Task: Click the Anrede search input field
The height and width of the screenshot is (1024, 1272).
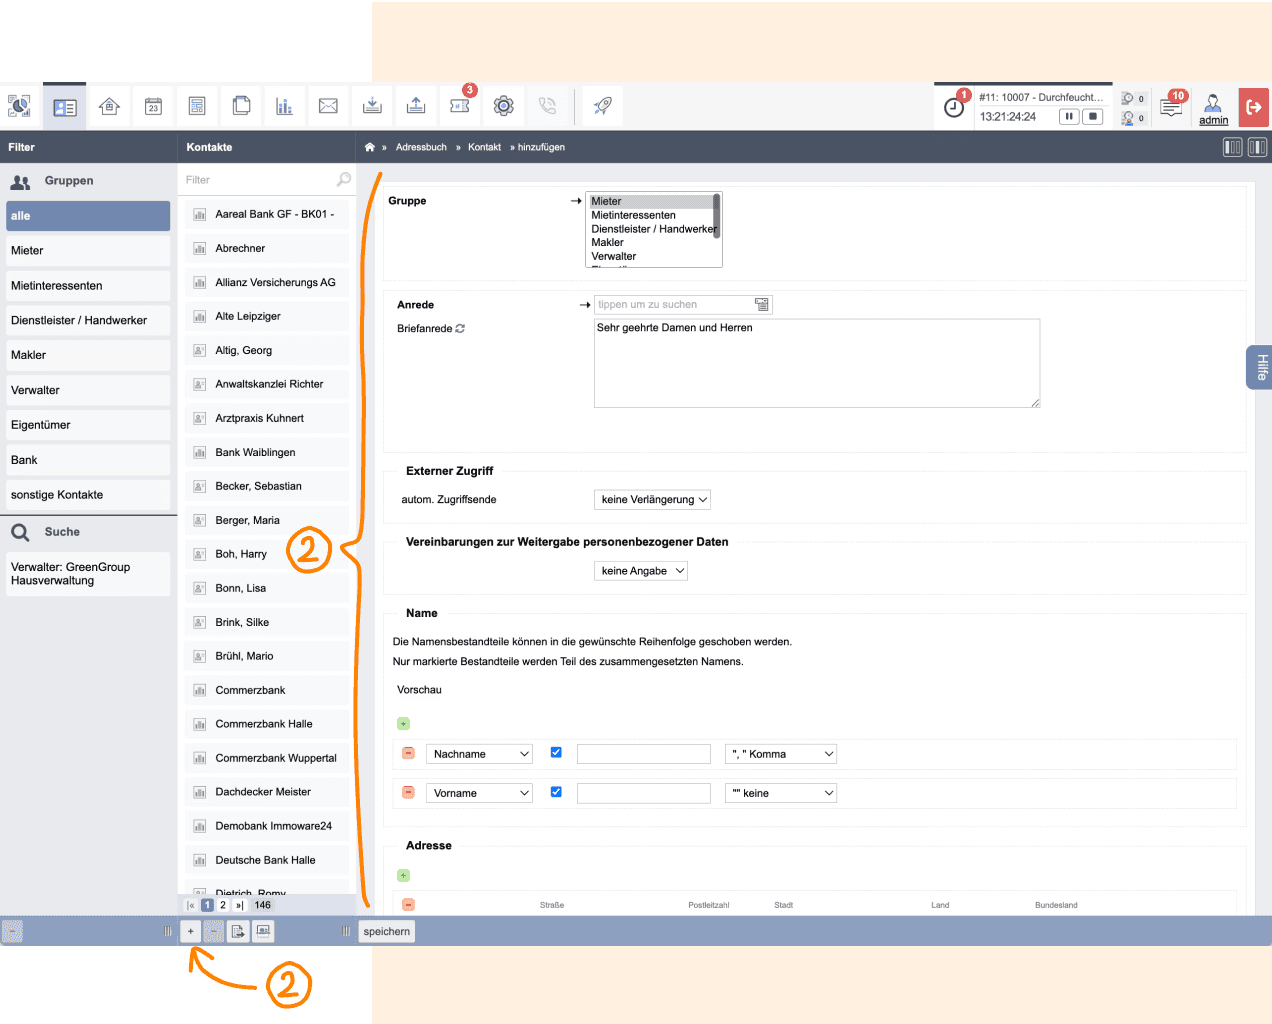Action: (x=674, y=305)
